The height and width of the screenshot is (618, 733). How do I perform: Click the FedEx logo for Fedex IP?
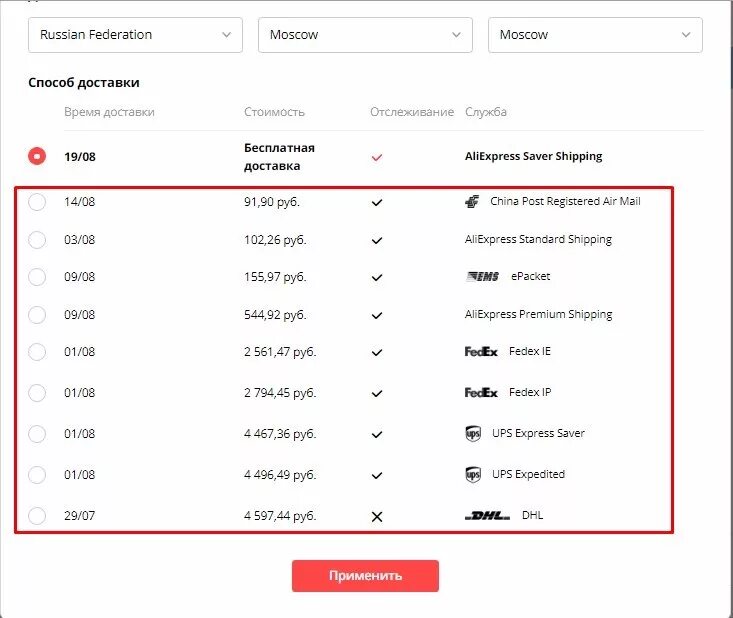coord(481,393)
